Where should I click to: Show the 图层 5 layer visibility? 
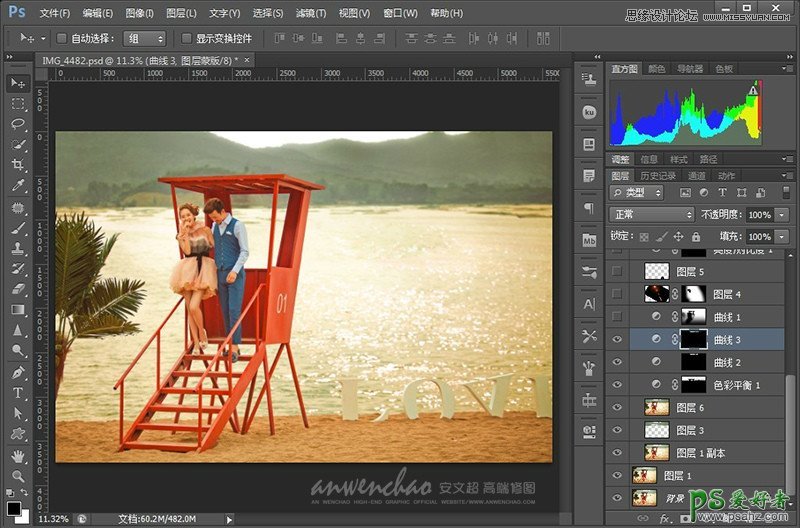(x=617, y=271)
